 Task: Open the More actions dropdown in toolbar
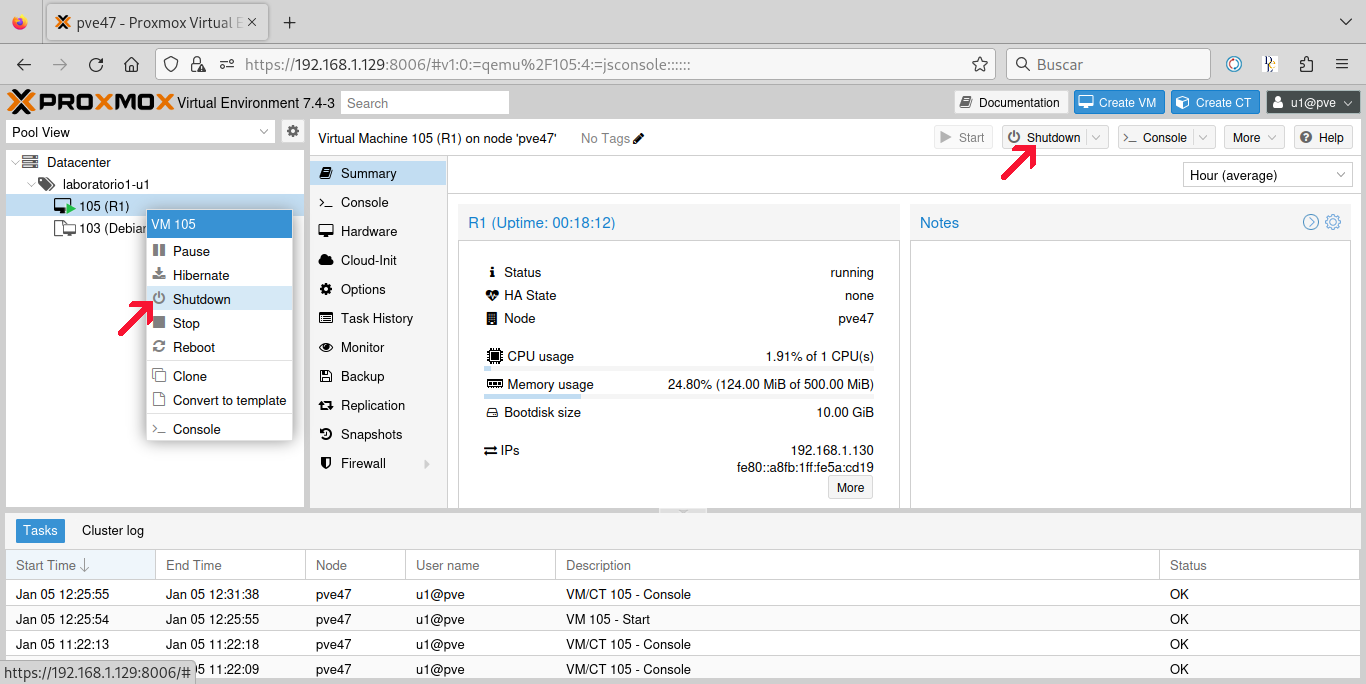click(1254, 138)
